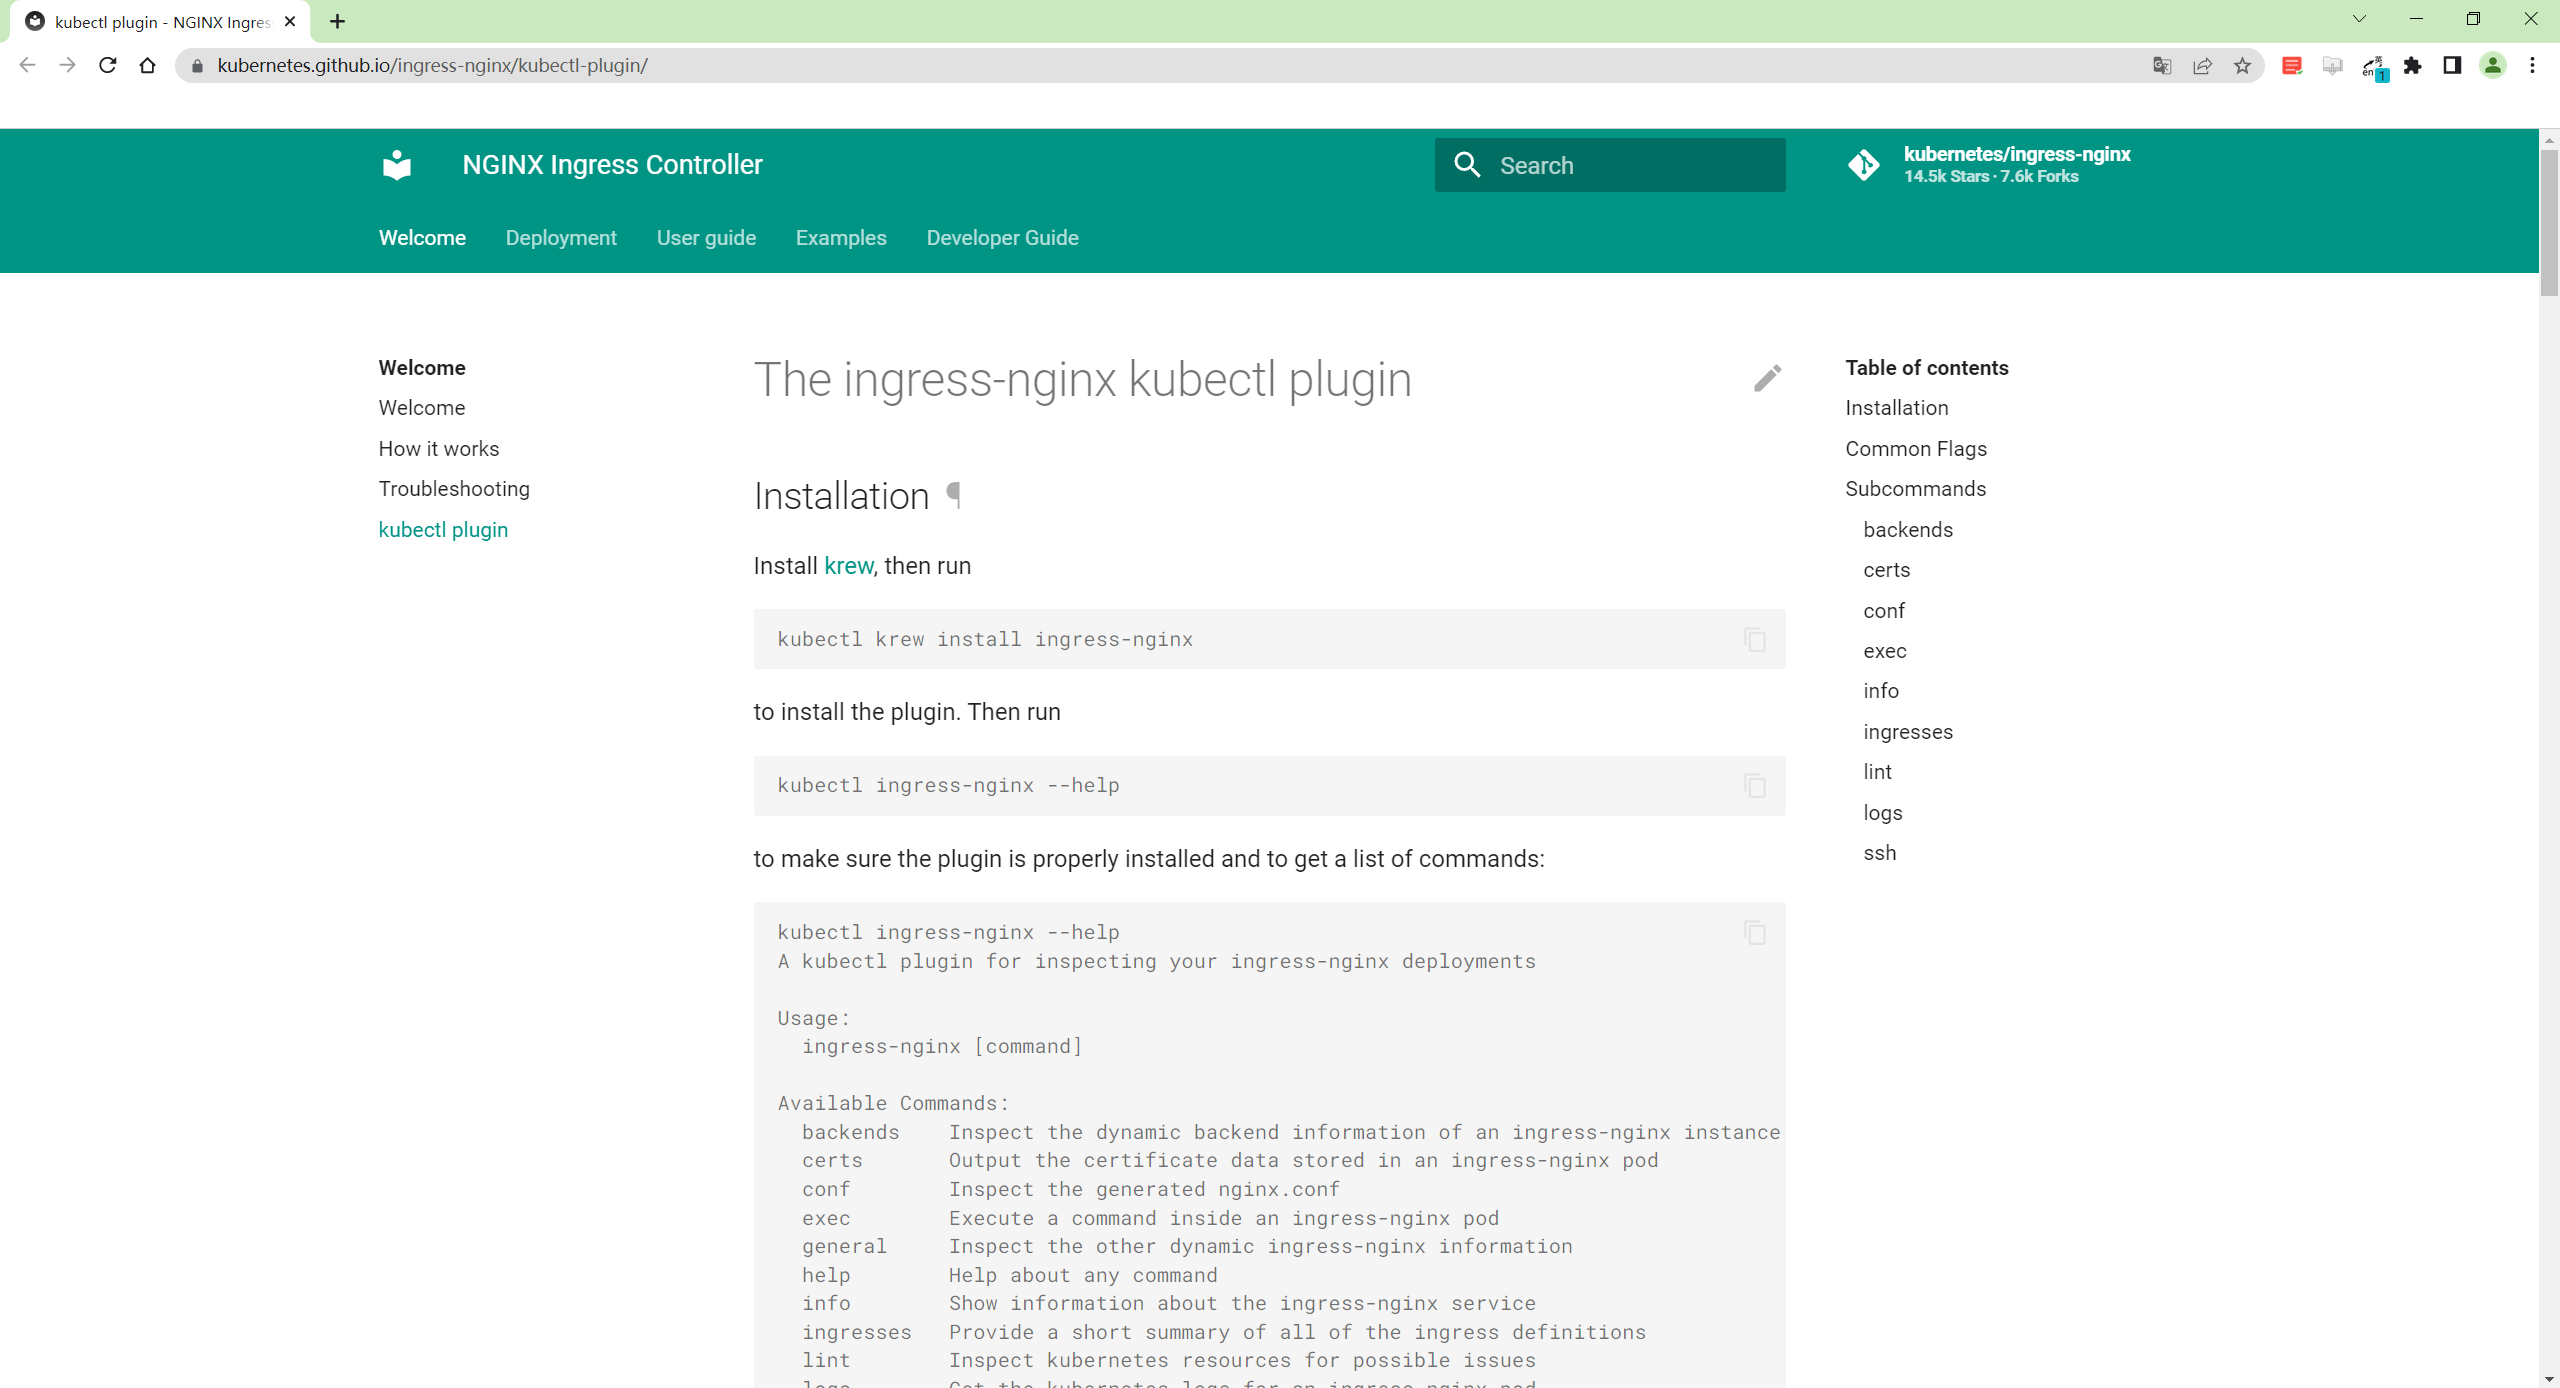2560x1388 pixels.
Task: Open the git repository icon
Action: tap(1864, 165)
